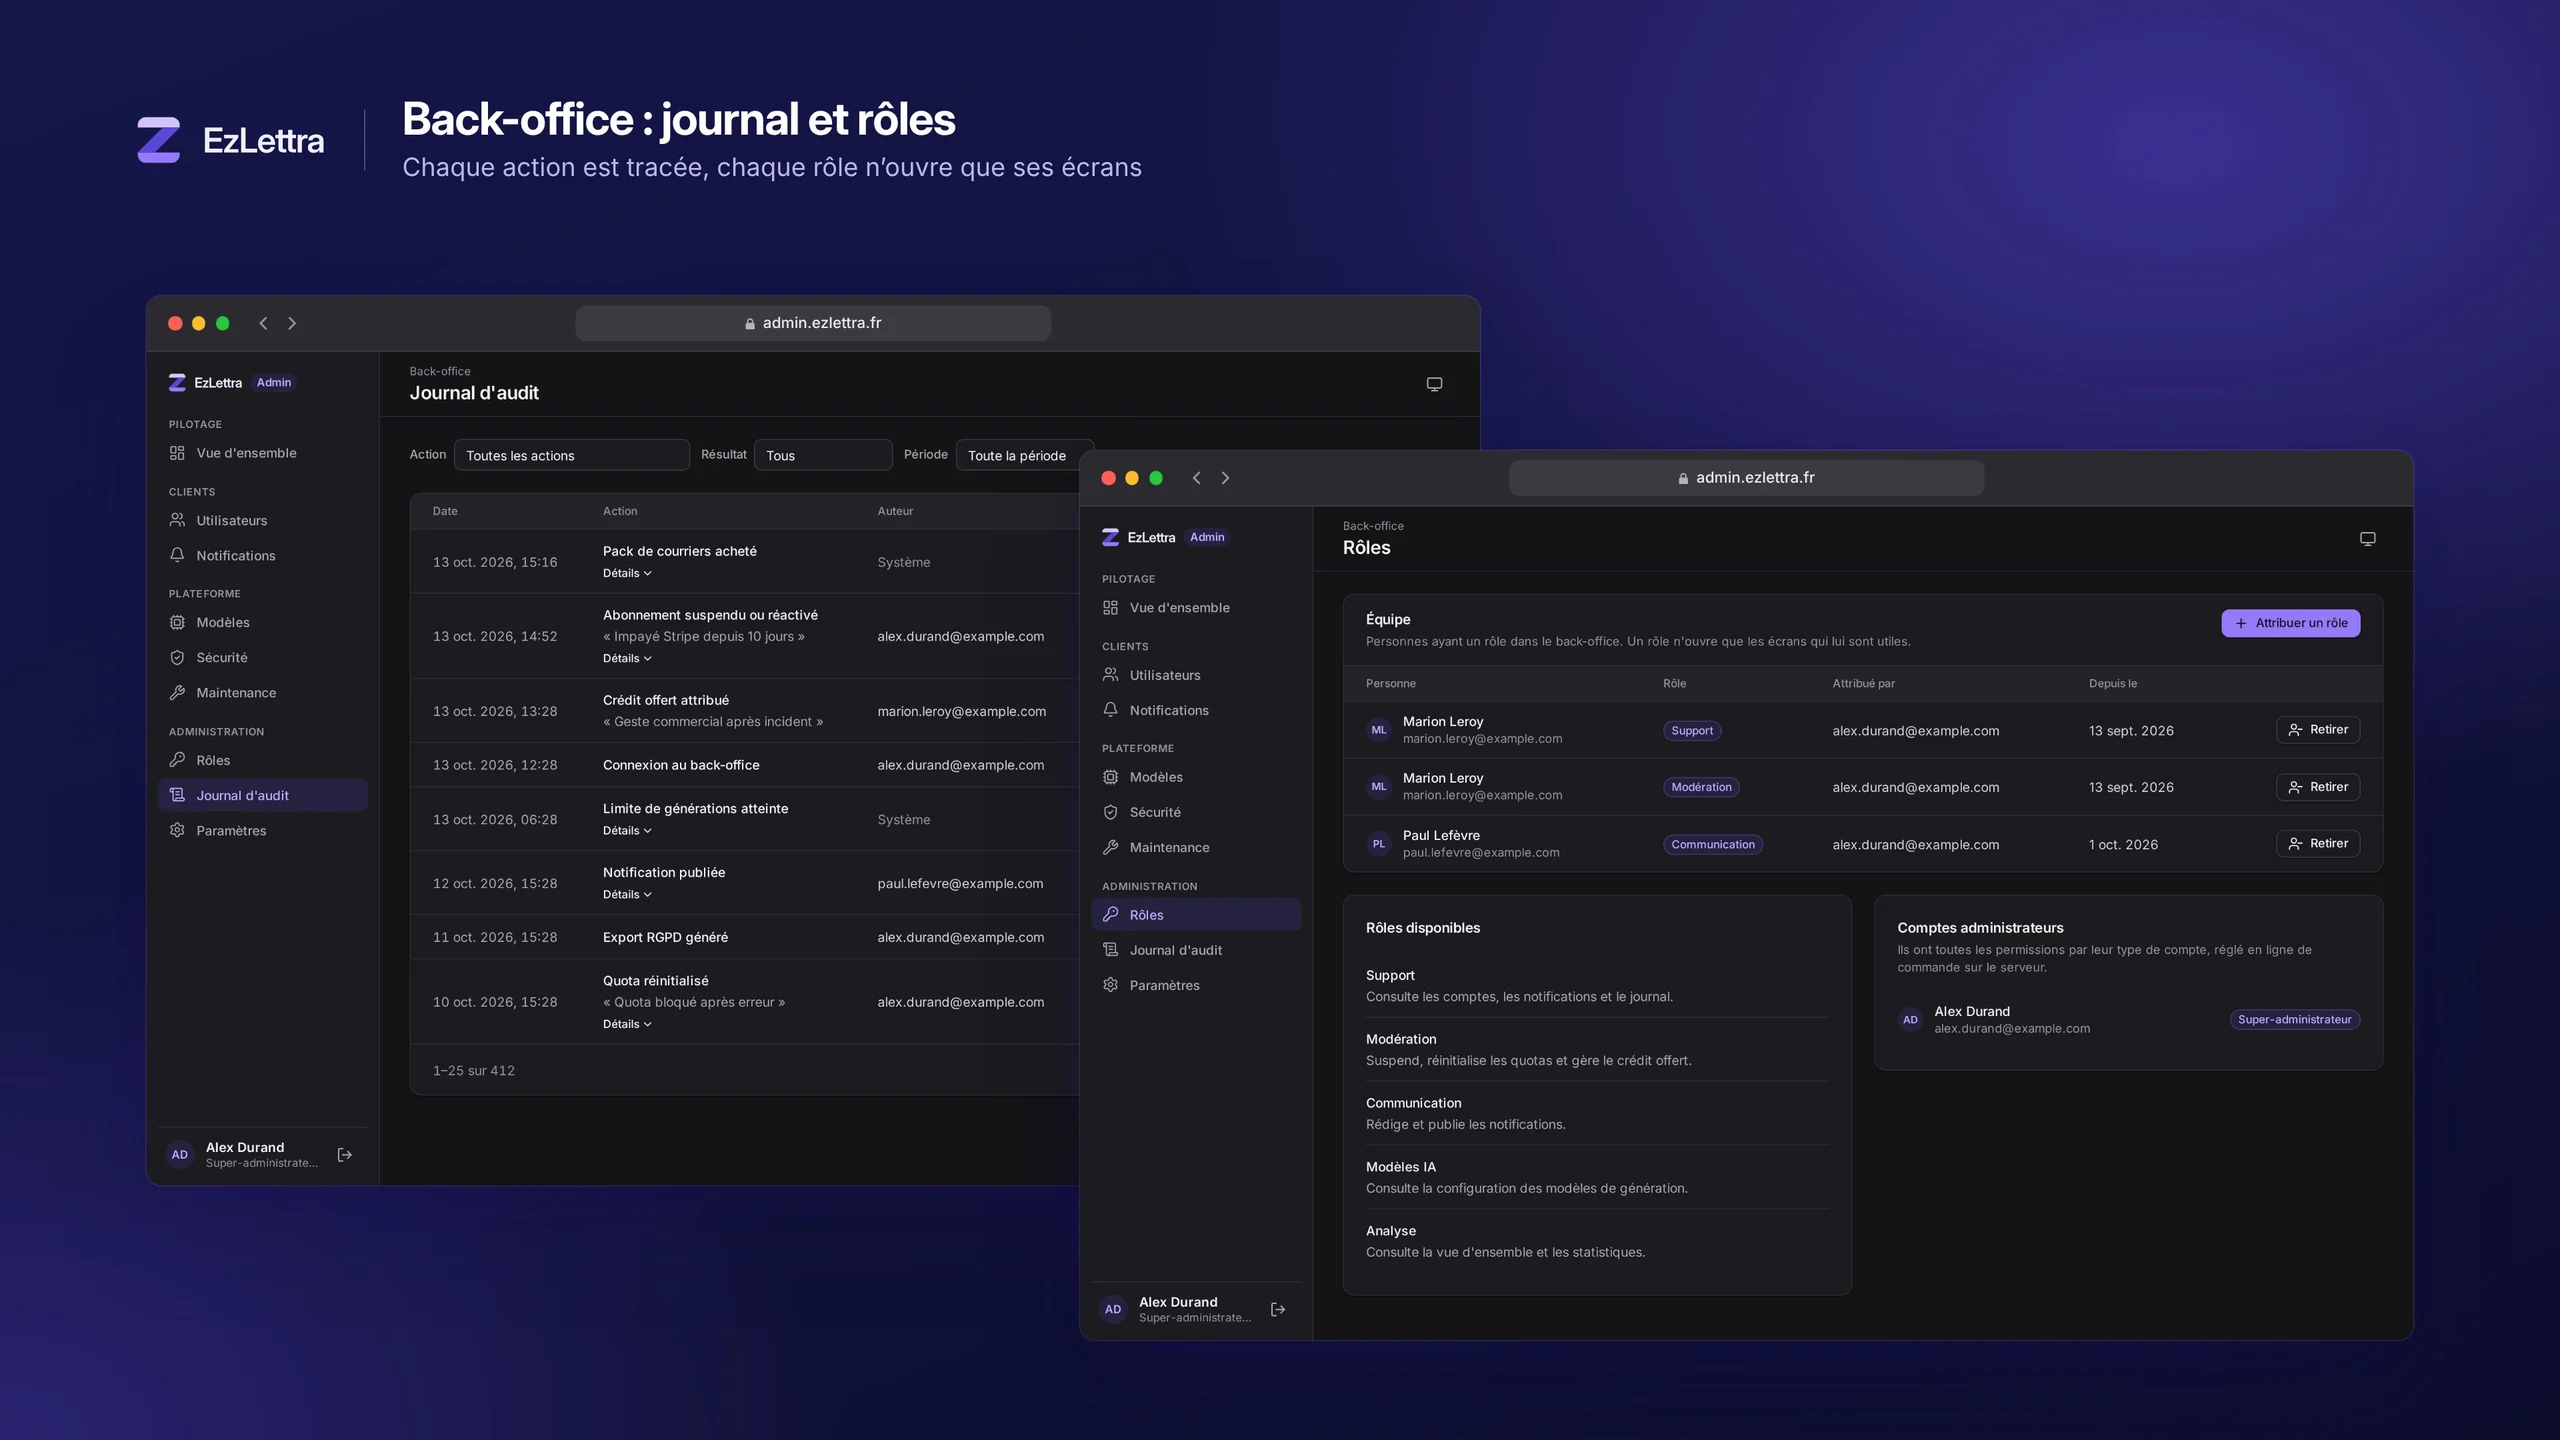Click Retirer on Marion Leroy's Modération row

tap(2318, 787)
